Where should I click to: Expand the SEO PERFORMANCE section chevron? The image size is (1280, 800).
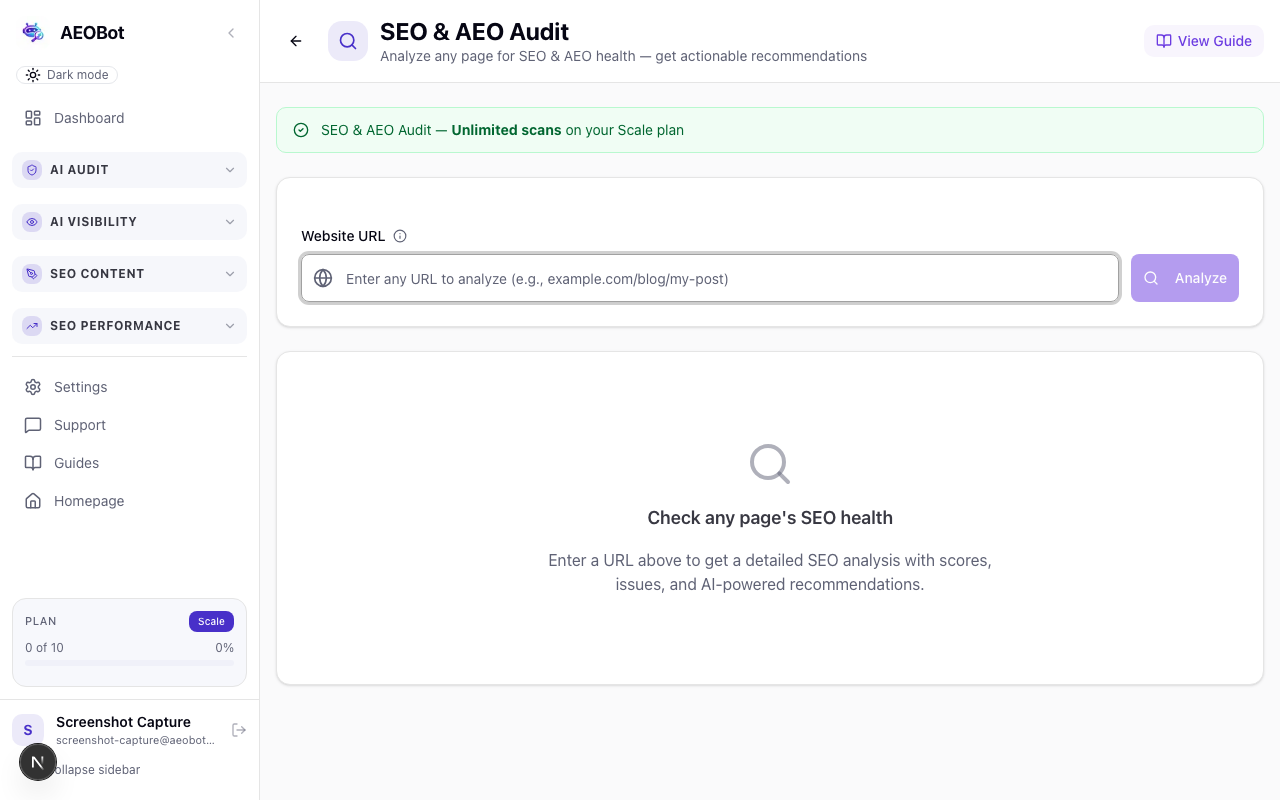click(x=230, y=326)
